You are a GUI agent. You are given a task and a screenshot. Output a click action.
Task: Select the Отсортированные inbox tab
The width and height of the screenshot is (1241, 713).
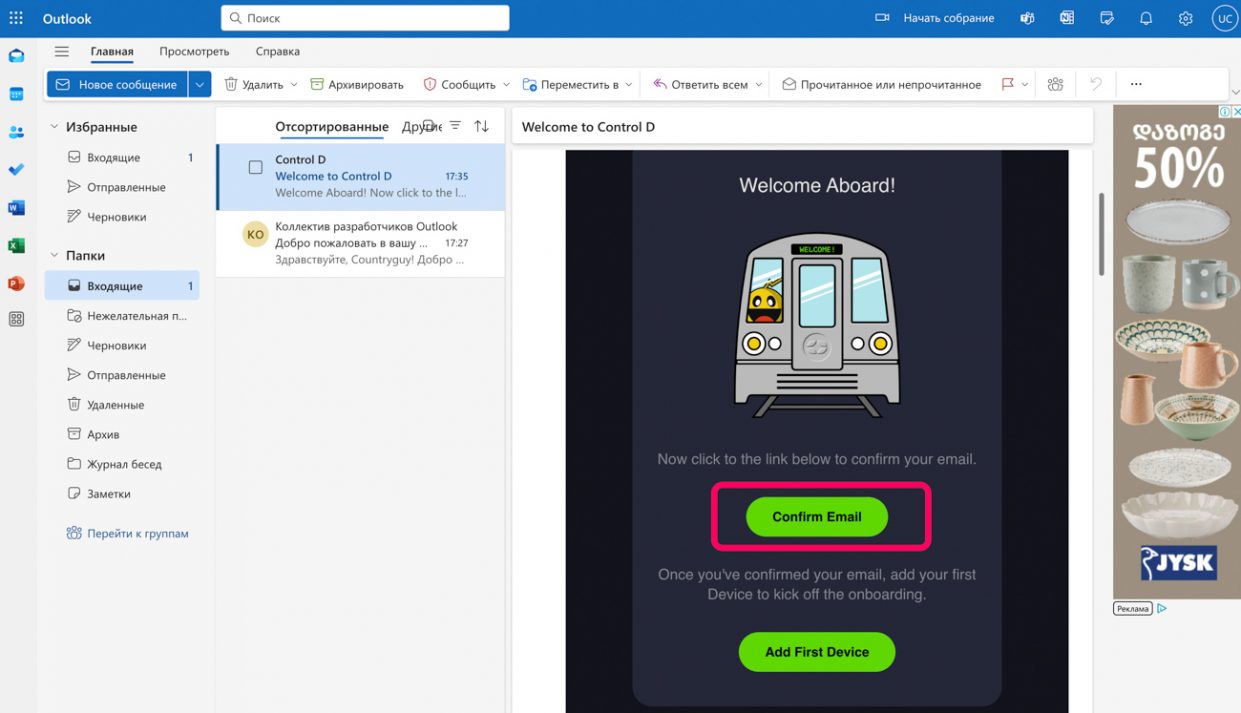click(332, 127)
